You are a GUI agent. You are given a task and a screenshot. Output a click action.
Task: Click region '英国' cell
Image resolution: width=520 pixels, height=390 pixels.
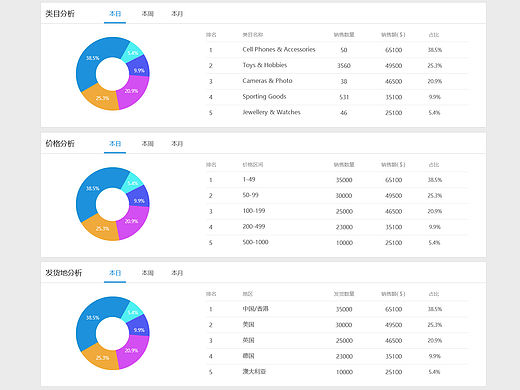[248, 340]
